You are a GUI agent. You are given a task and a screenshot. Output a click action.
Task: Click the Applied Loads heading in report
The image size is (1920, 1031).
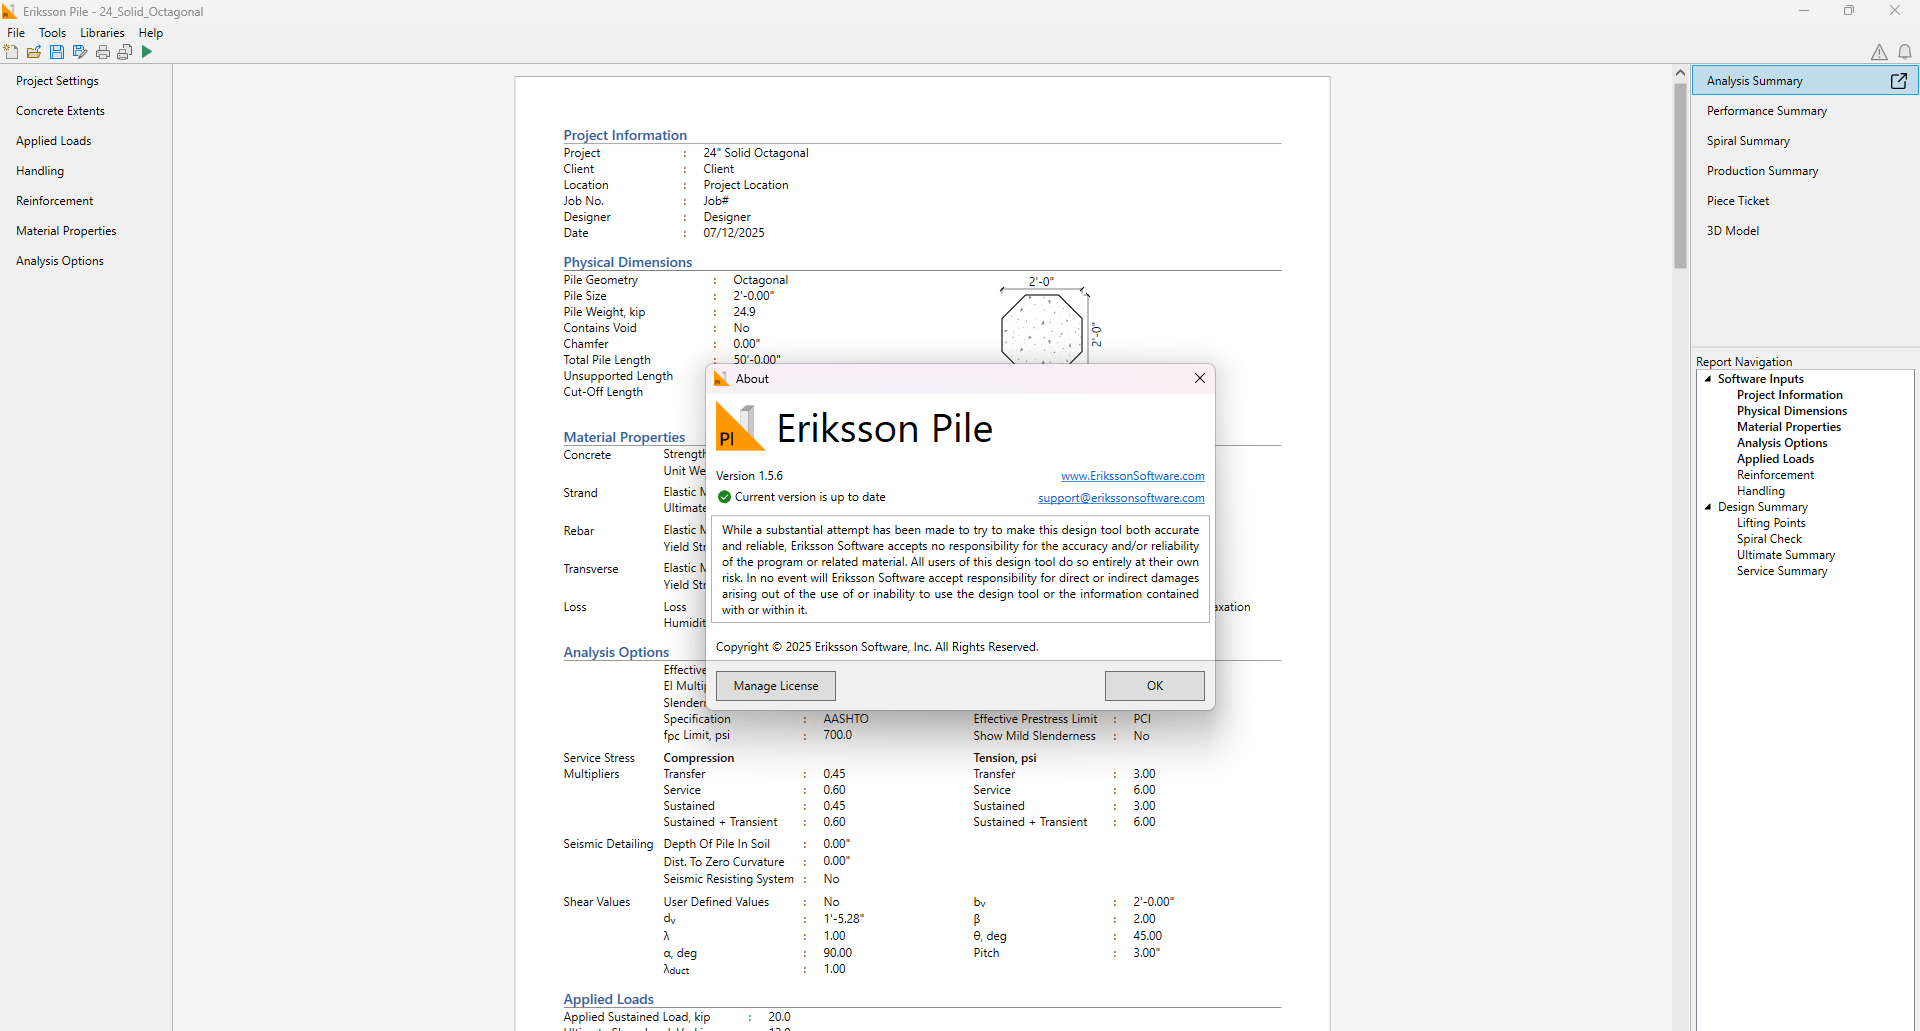tap(608, 999)
